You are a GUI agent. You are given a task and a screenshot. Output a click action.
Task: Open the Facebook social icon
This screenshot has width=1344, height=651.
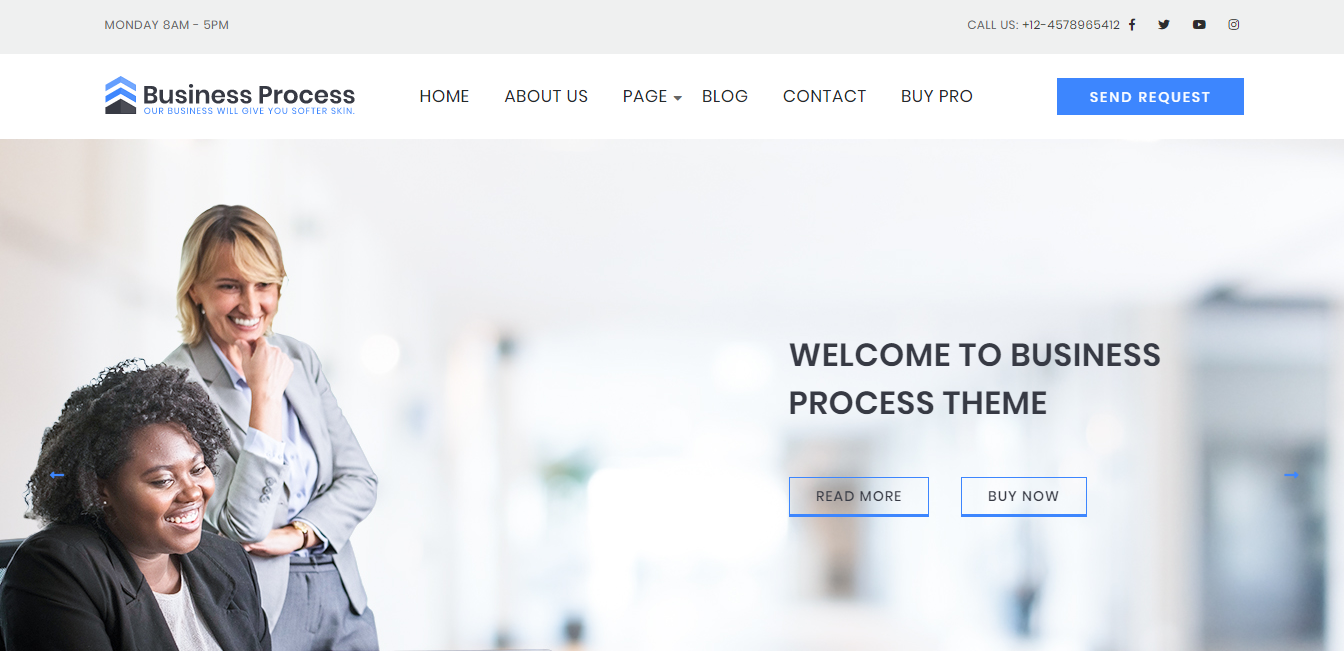[1132, 25]
